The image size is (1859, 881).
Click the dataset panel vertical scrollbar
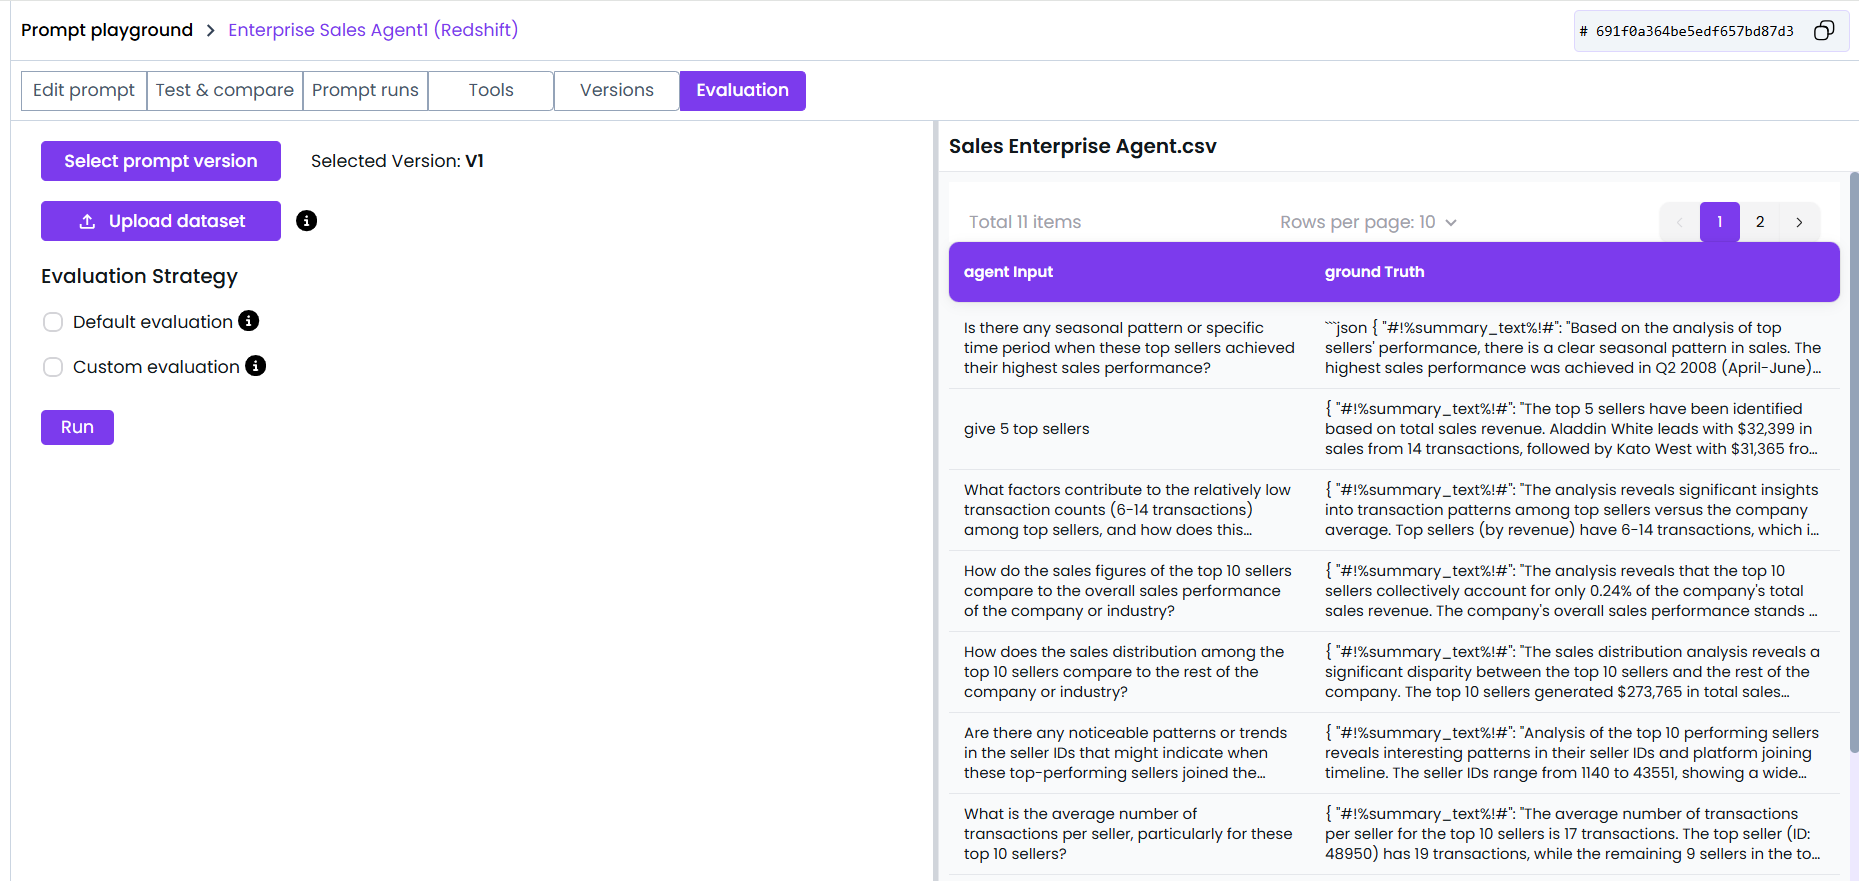[x=1853, y=460]
